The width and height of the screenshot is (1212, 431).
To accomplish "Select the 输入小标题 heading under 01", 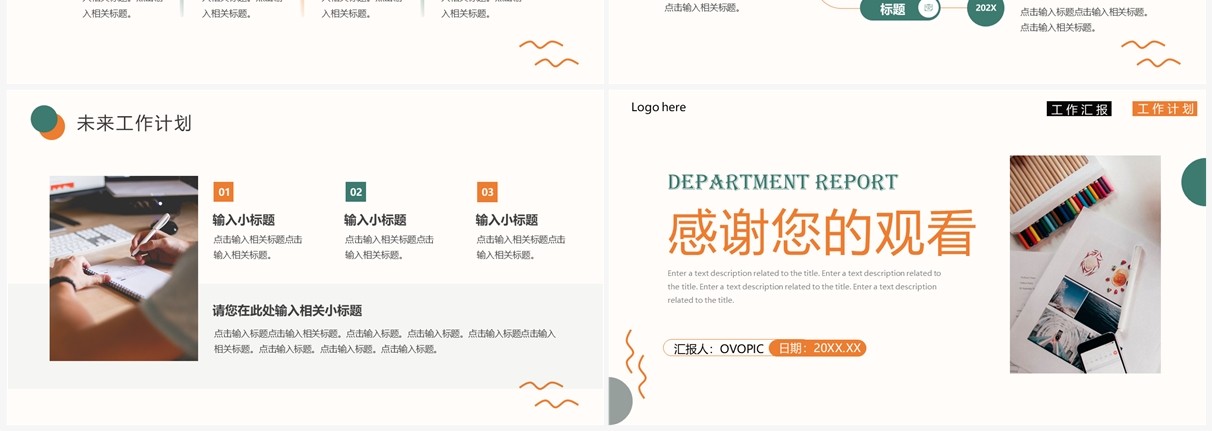I will pyautogui.click(x=243, y=220).
